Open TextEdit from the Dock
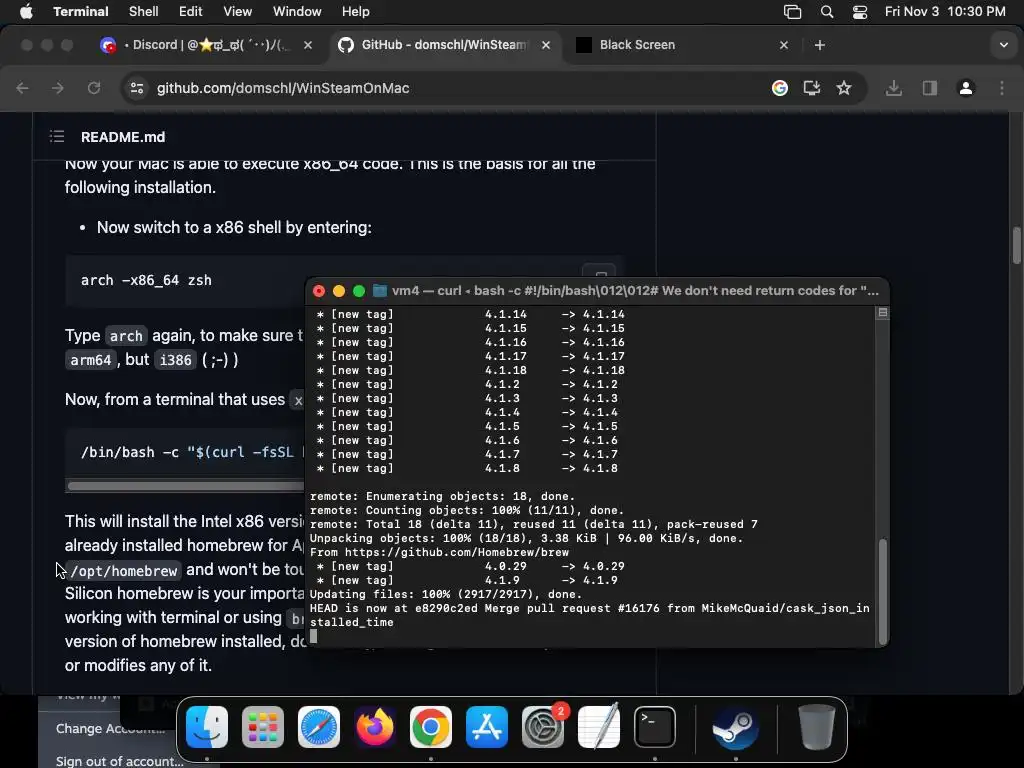The width and height of the screenshot is (1024, 768). tap(599, 727)
